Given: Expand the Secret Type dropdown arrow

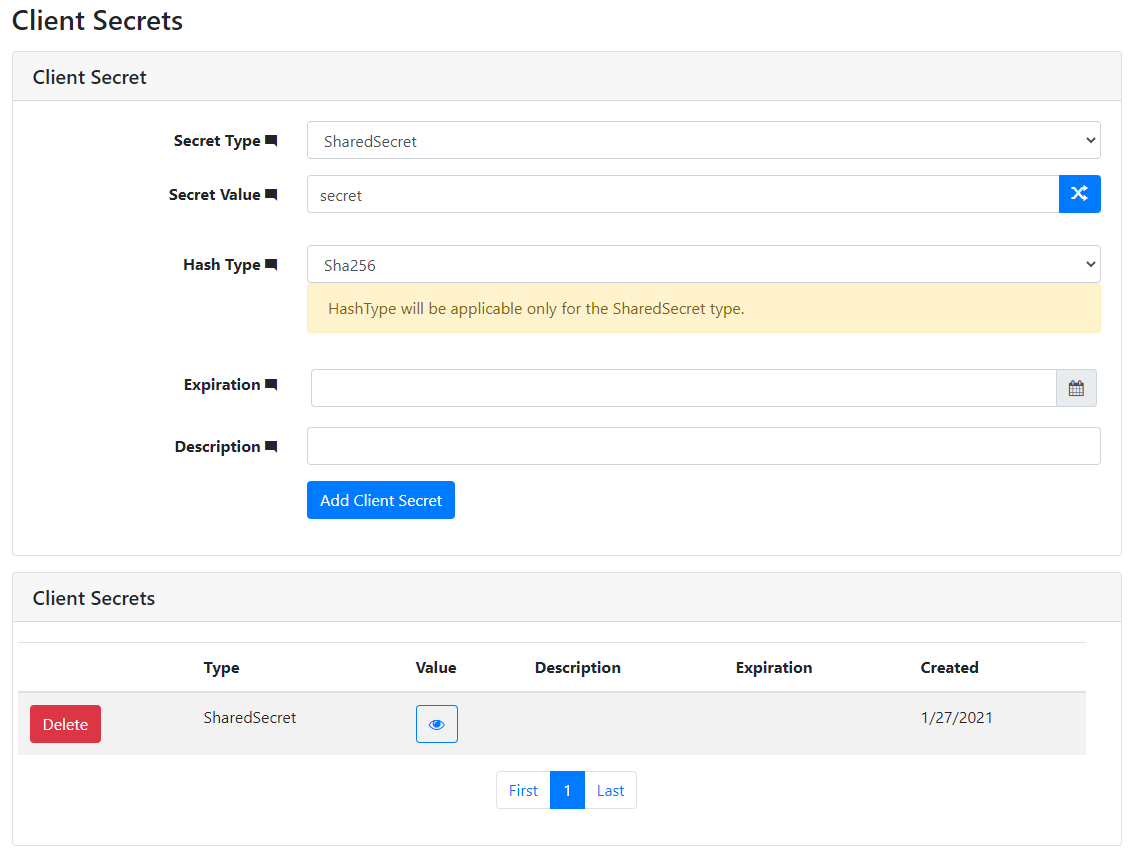Looking at the screenshot, I should (1091, 140).
